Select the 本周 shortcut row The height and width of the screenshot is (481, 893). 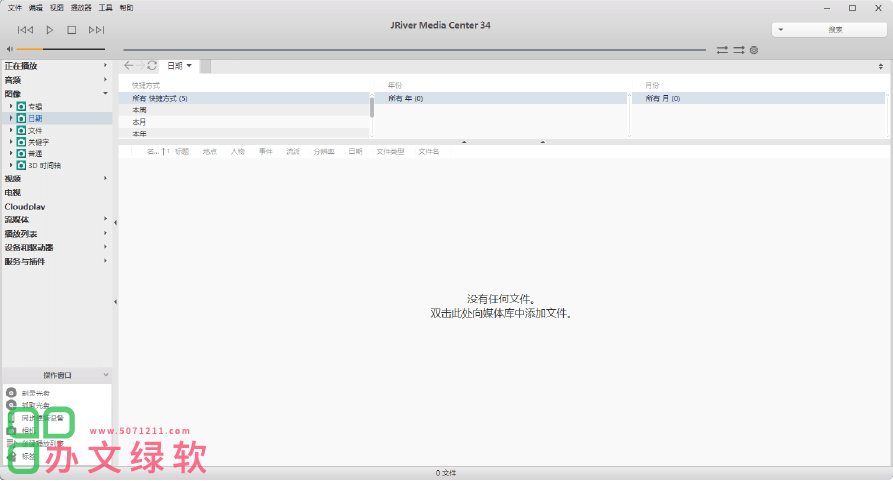(244, 110)
